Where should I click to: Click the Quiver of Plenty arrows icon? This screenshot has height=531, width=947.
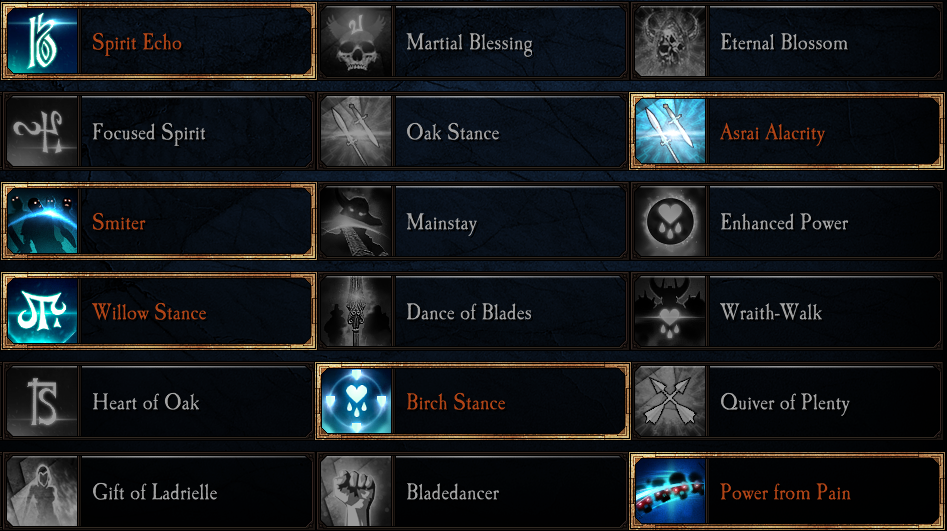pyautogui.click(x=670, y=403)
